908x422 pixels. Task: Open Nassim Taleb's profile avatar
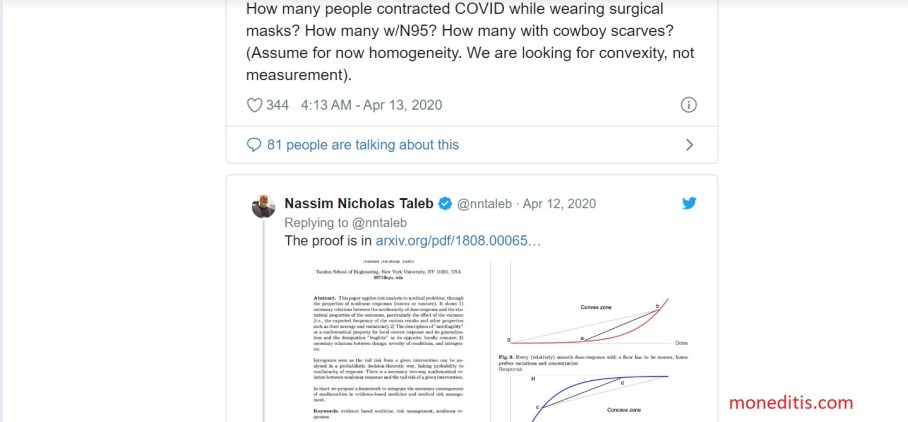(x=260, y=206)
